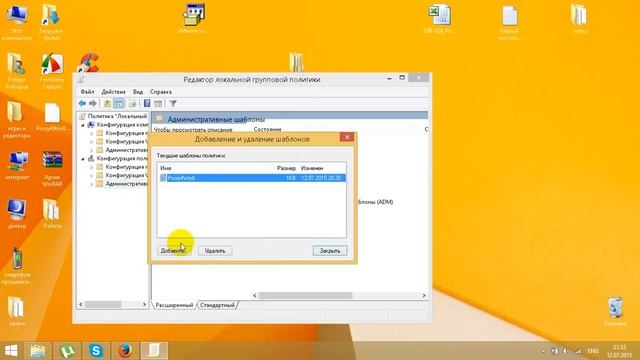Click the Закрыть button in the templates dialog

pos(330,251)
